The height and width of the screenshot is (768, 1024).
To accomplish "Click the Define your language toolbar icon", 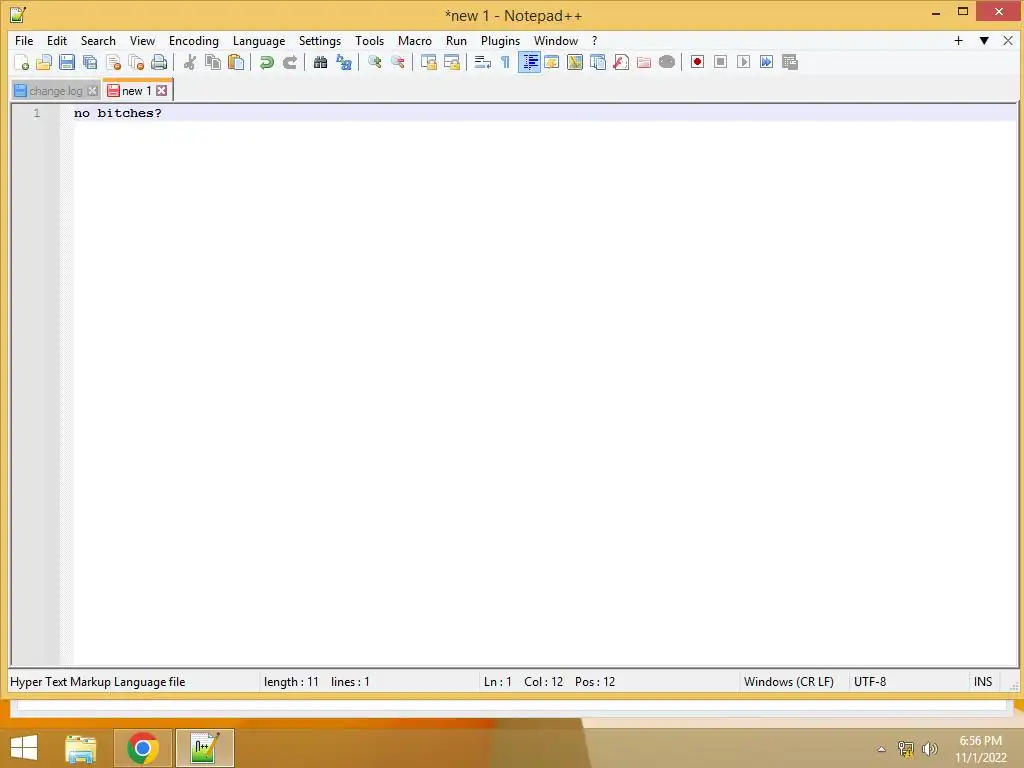I will coord(552,62).
